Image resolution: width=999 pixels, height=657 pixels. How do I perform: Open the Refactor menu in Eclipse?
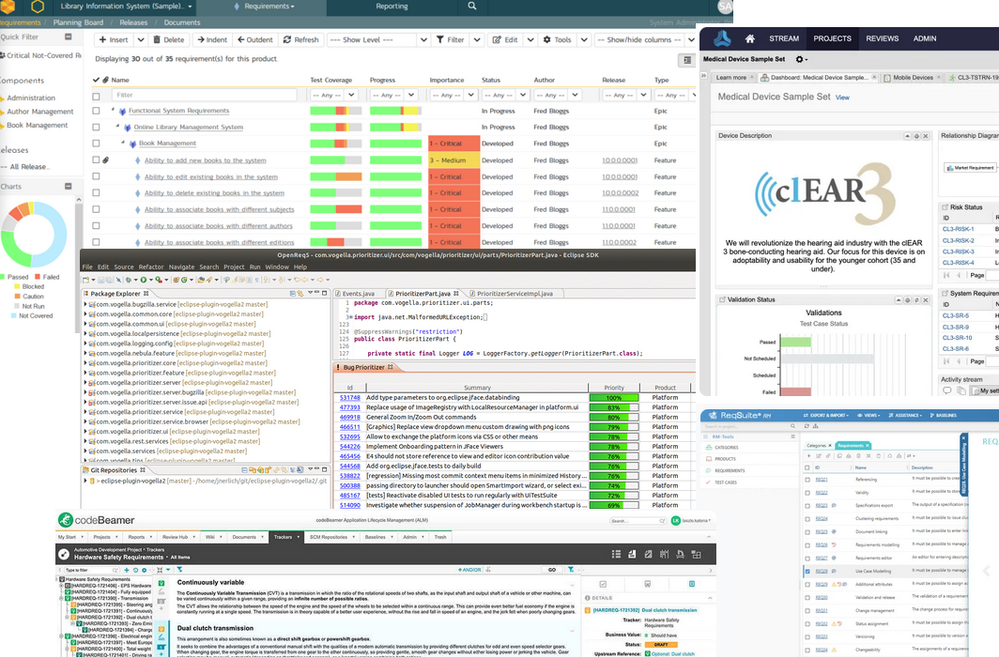point(151,267)
